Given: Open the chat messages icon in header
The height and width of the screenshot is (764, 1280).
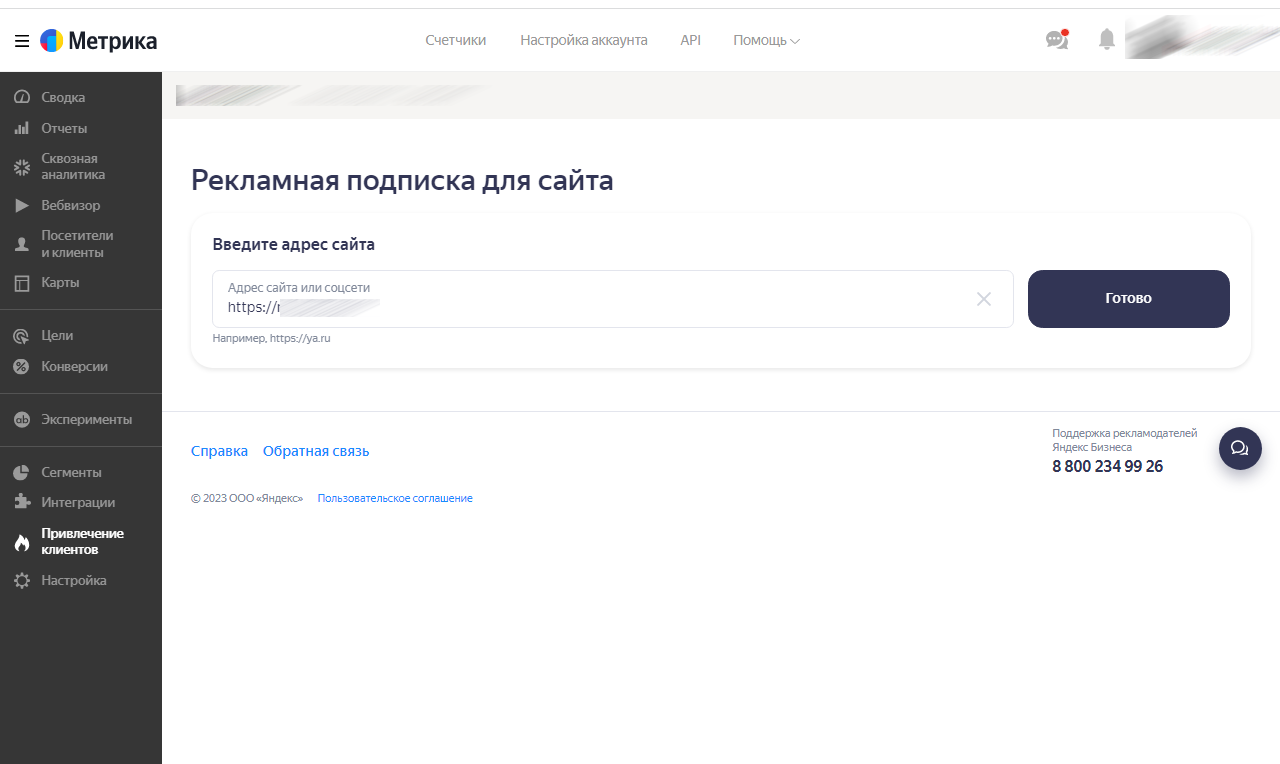Looking at the screenshot, I should 1056,40.
